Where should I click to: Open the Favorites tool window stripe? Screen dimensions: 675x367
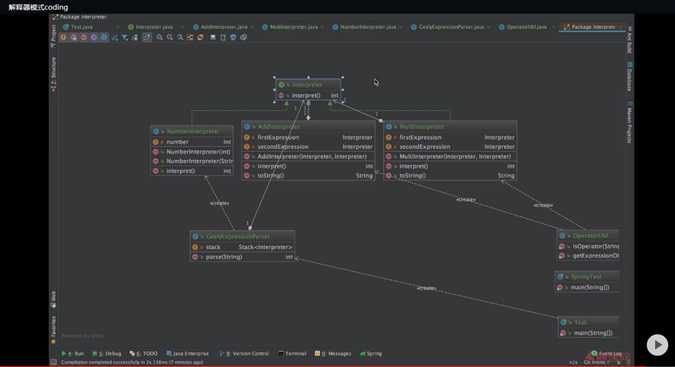[53, 330]
